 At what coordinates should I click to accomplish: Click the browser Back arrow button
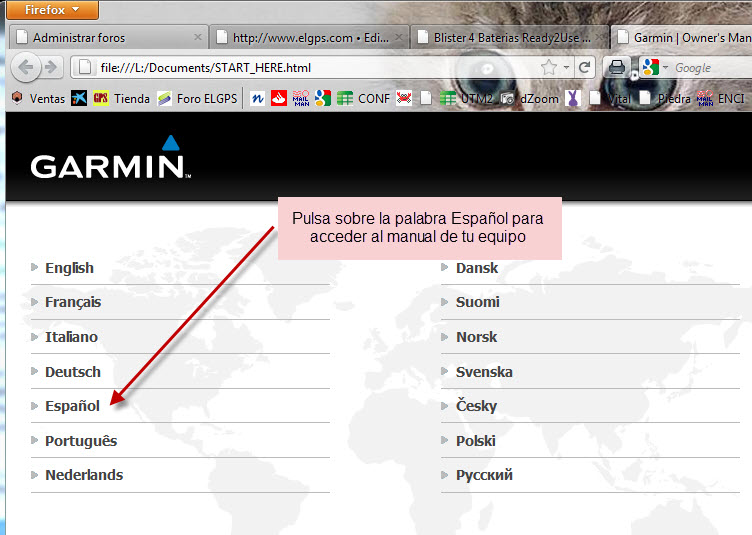(x=25, y=67)
